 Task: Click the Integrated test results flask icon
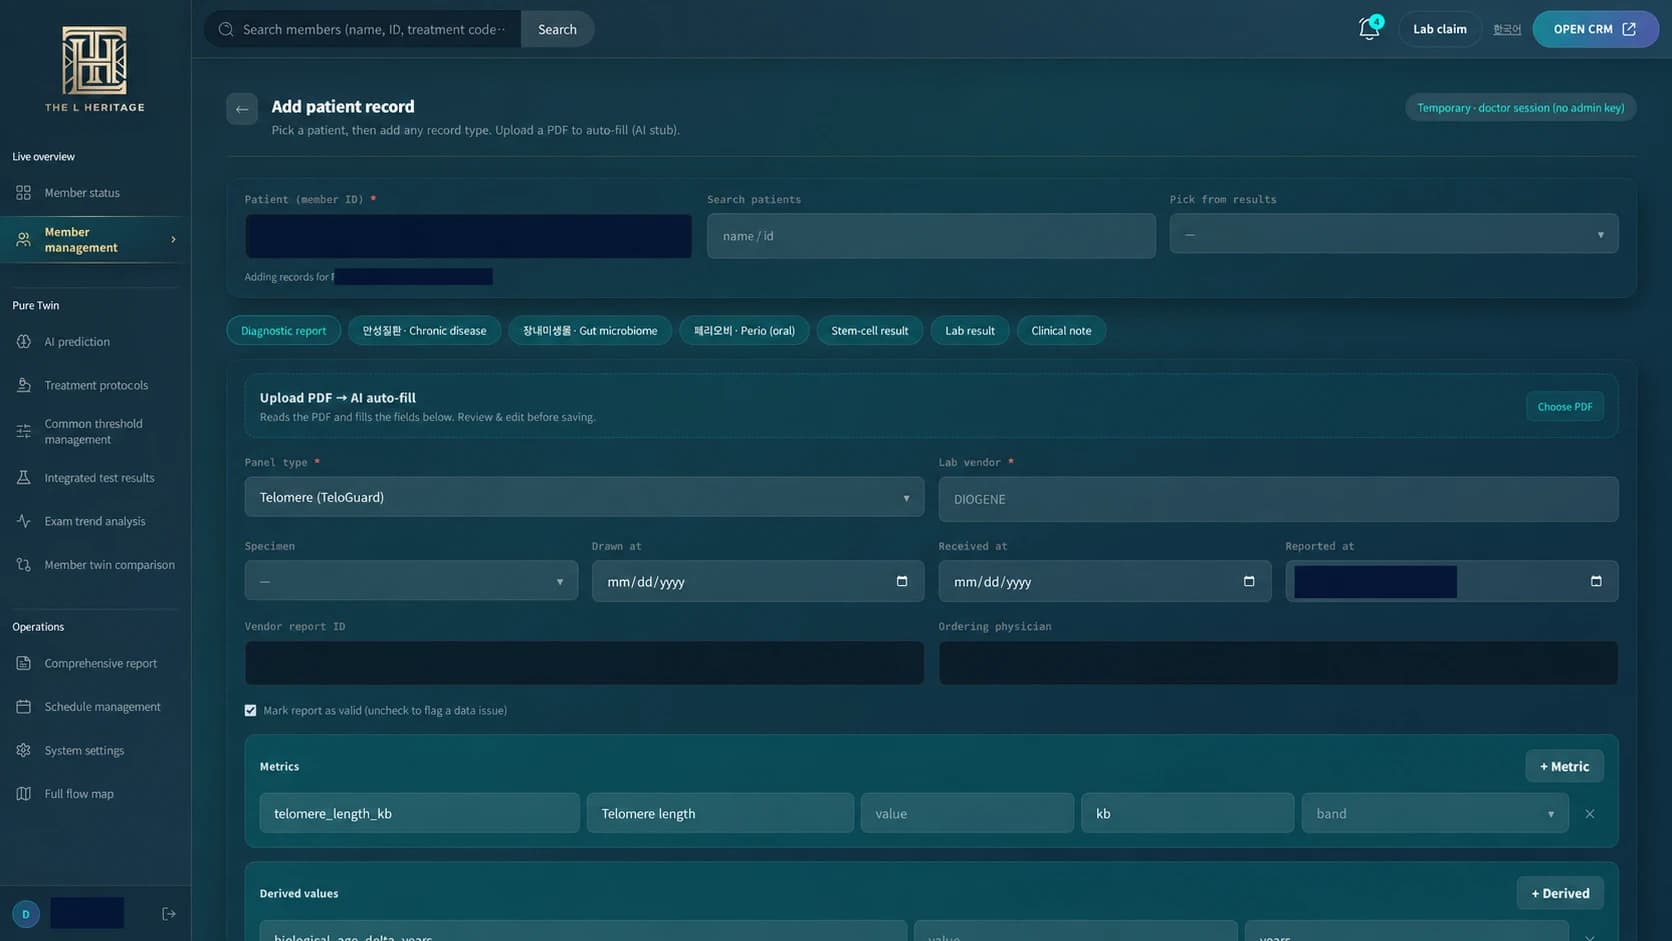(x=24, y=478)
